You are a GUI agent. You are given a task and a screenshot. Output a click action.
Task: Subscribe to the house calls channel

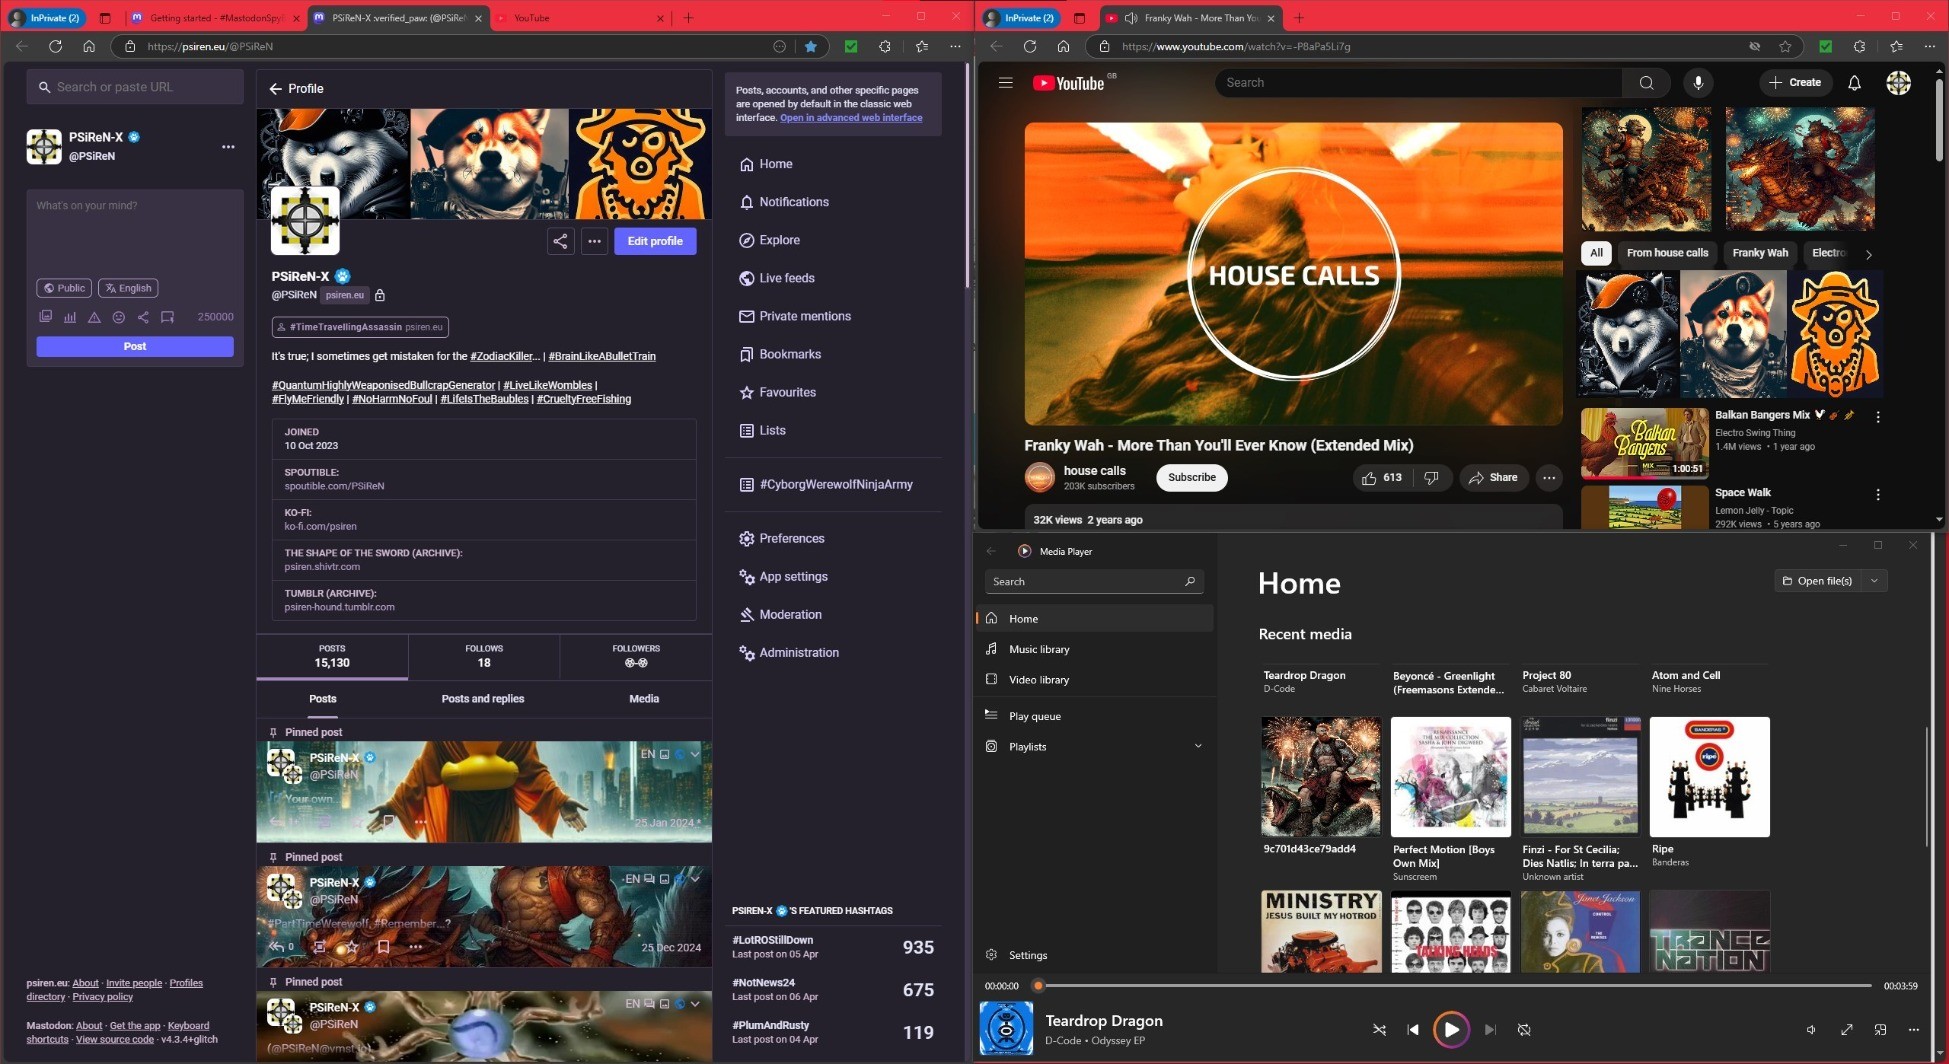click(1192, 478)
